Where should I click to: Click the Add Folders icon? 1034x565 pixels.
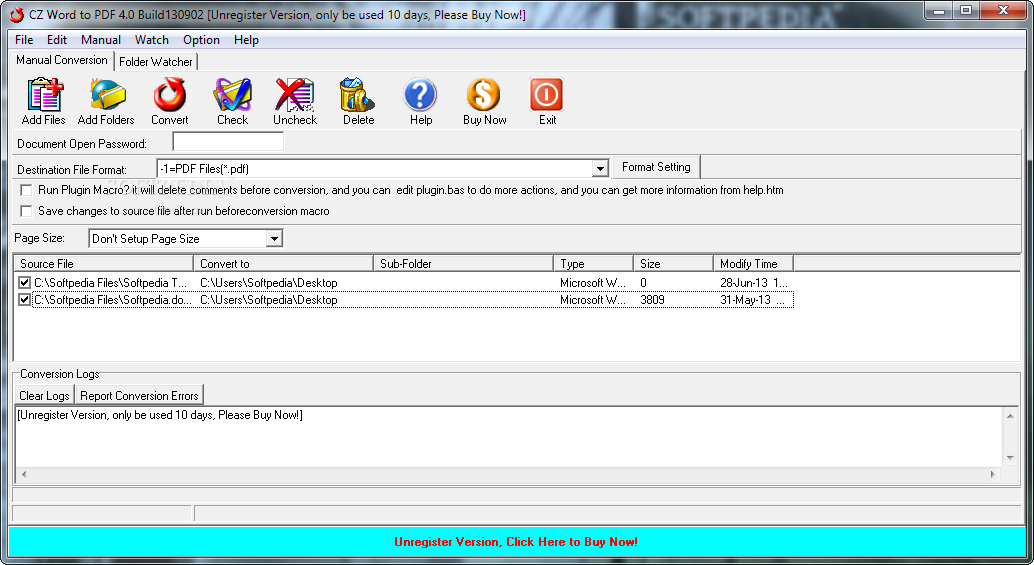[106, 95]
